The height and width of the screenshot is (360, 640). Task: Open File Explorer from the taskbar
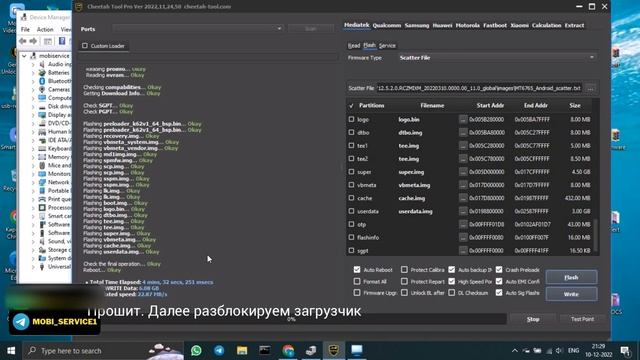point(242,350)
